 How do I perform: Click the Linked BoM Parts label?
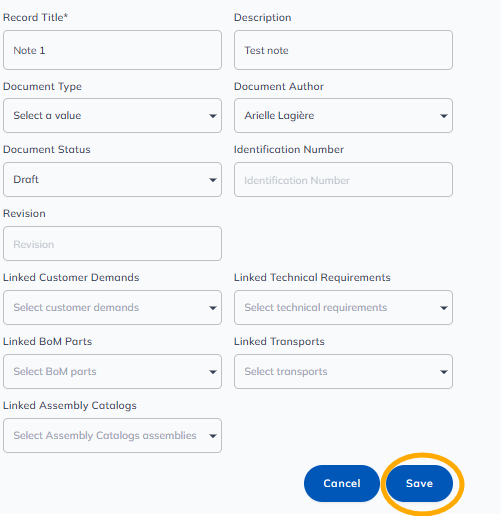pyautogui.click(x=47, y=341)
